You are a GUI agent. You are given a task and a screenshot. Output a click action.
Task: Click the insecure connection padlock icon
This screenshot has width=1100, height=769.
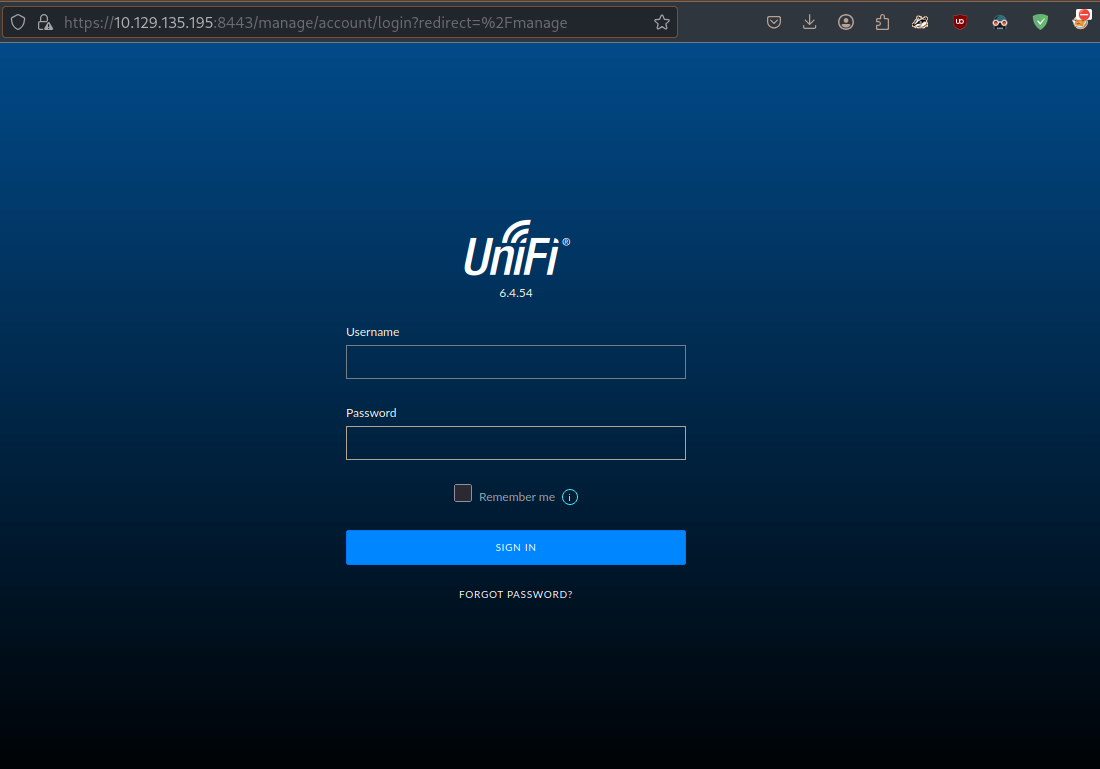click(x=43, y=22)
